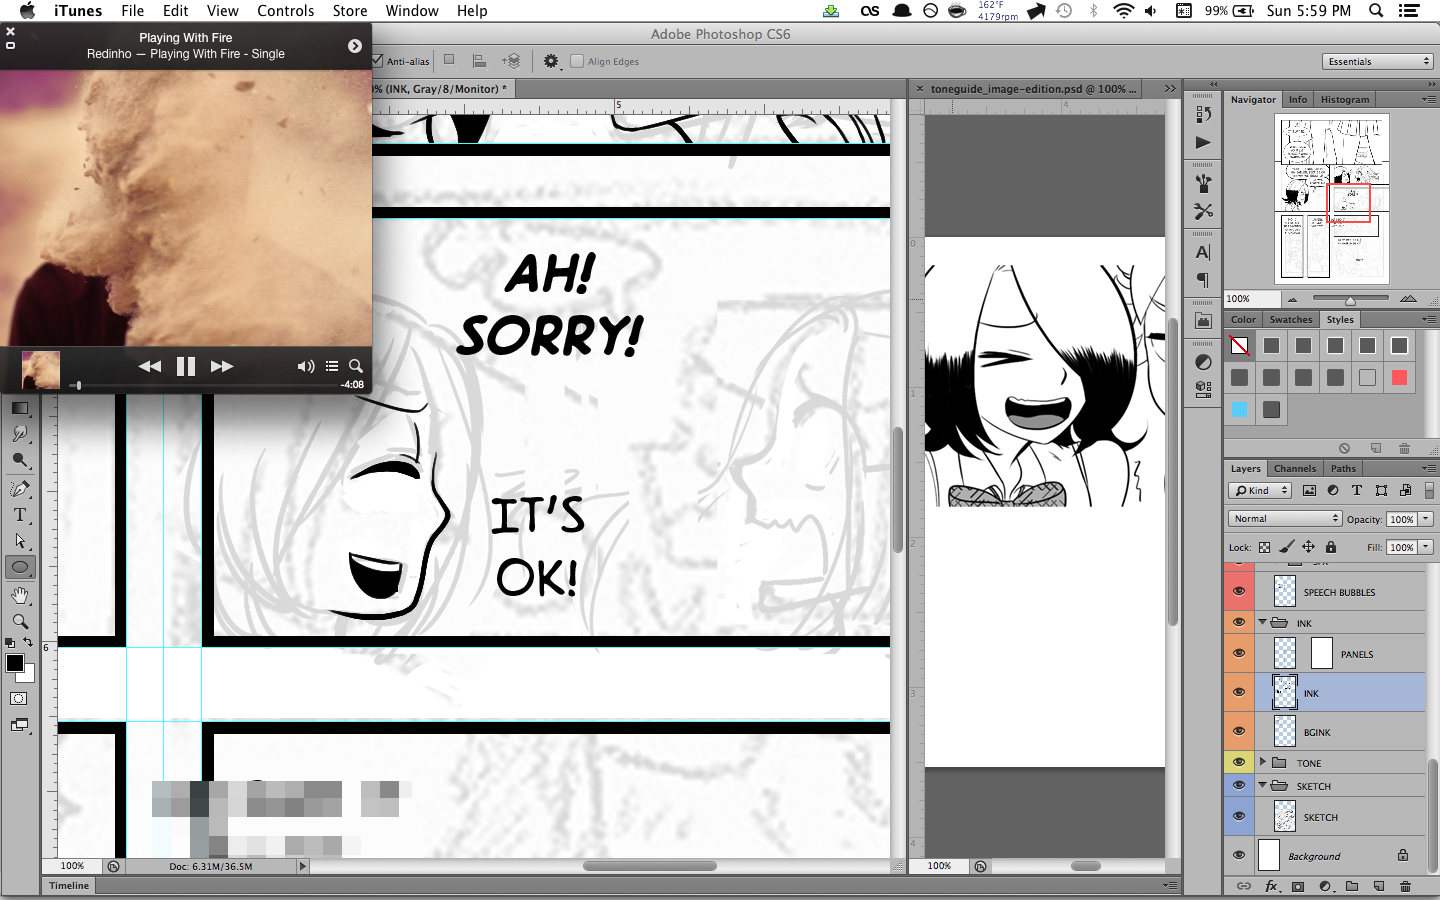The image size is (1440, 900).
Task: Switch to the Channels tab
Action: click(x=1295, y=468)
